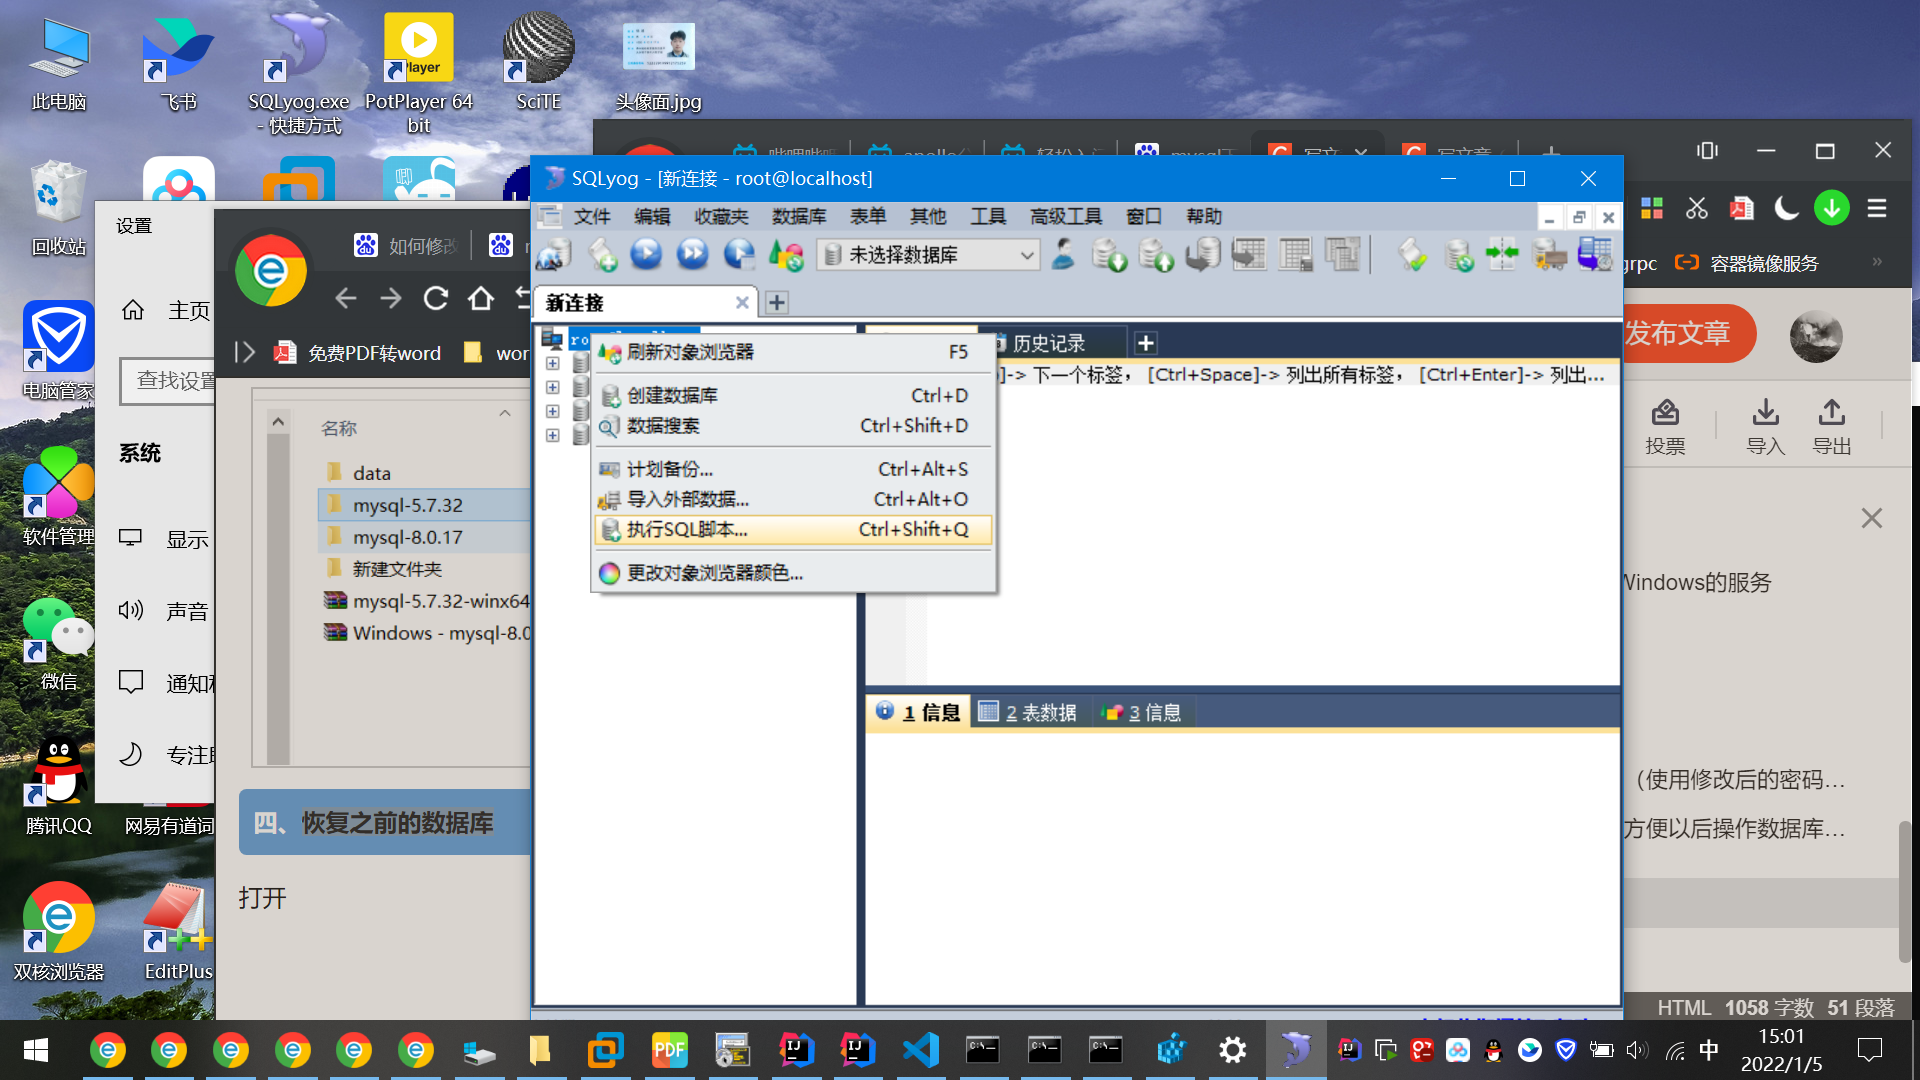Click the 查找设置 search field in Settings
The height and width of the screenshot is (1080, 1920).
point(168,381)
